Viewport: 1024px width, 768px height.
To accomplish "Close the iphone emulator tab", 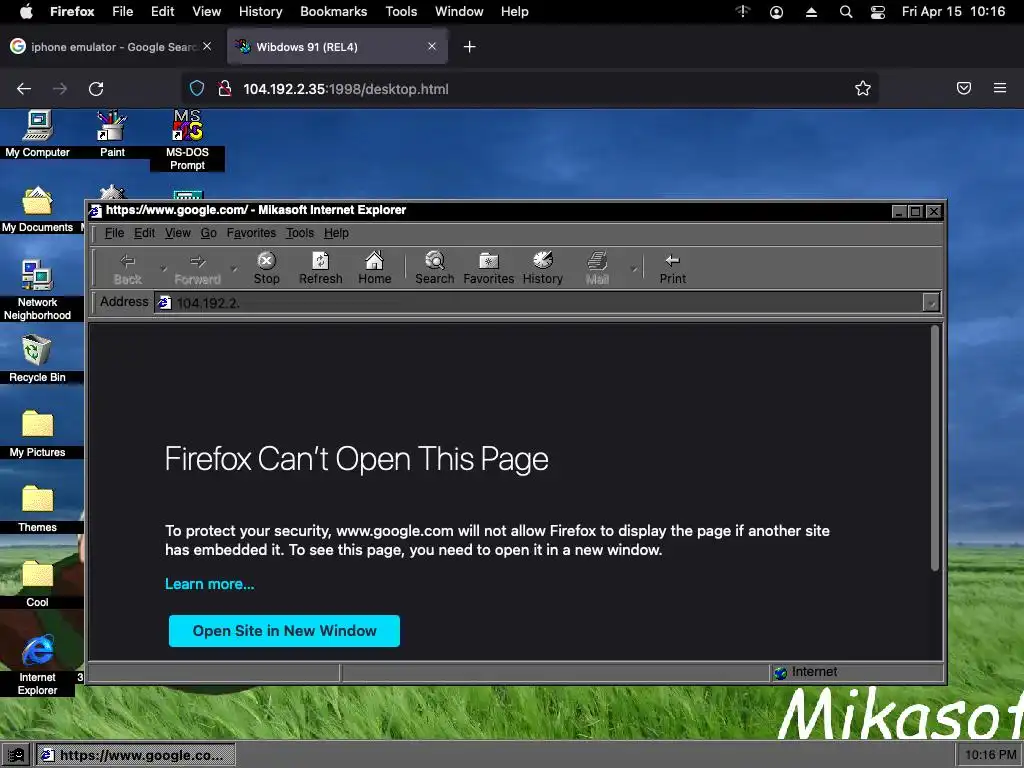I will point(207,46).
